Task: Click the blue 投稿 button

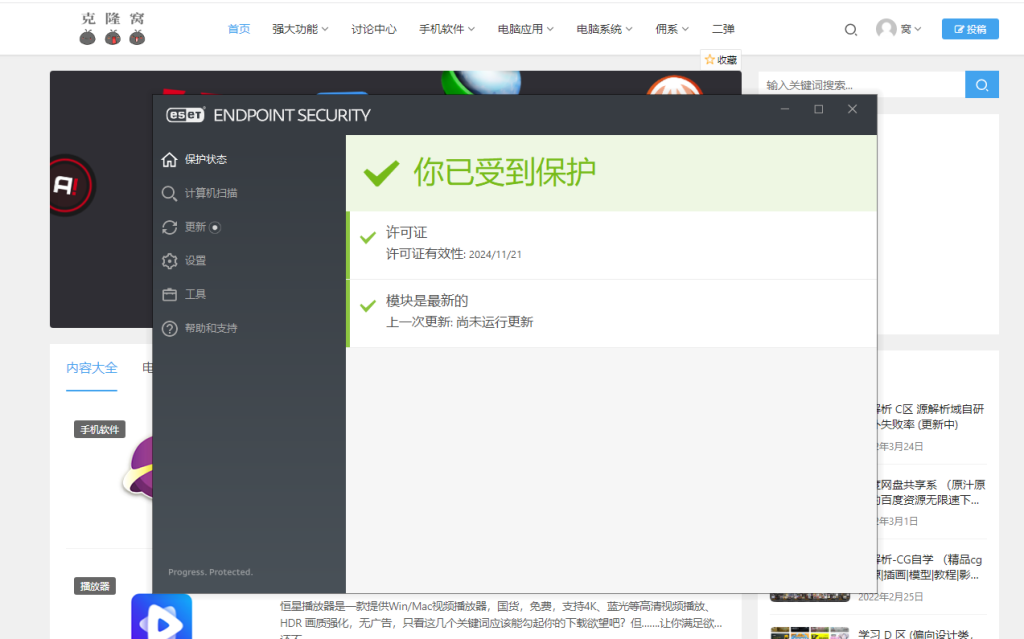Action: click(970, 29)
